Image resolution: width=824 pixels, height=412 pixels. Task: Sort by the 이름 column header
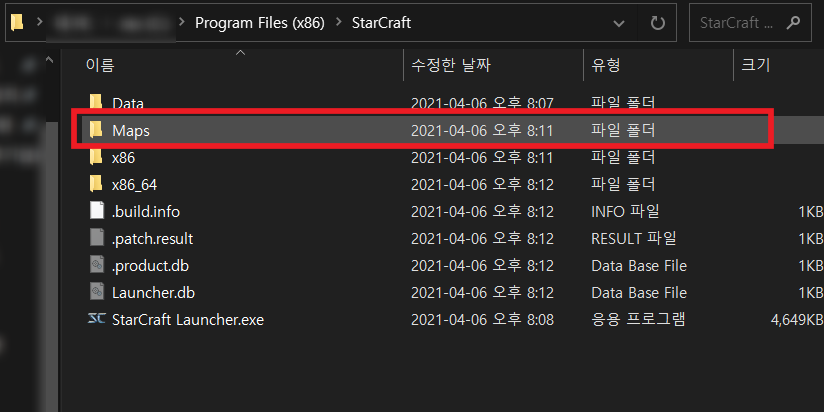click(100, 65)
